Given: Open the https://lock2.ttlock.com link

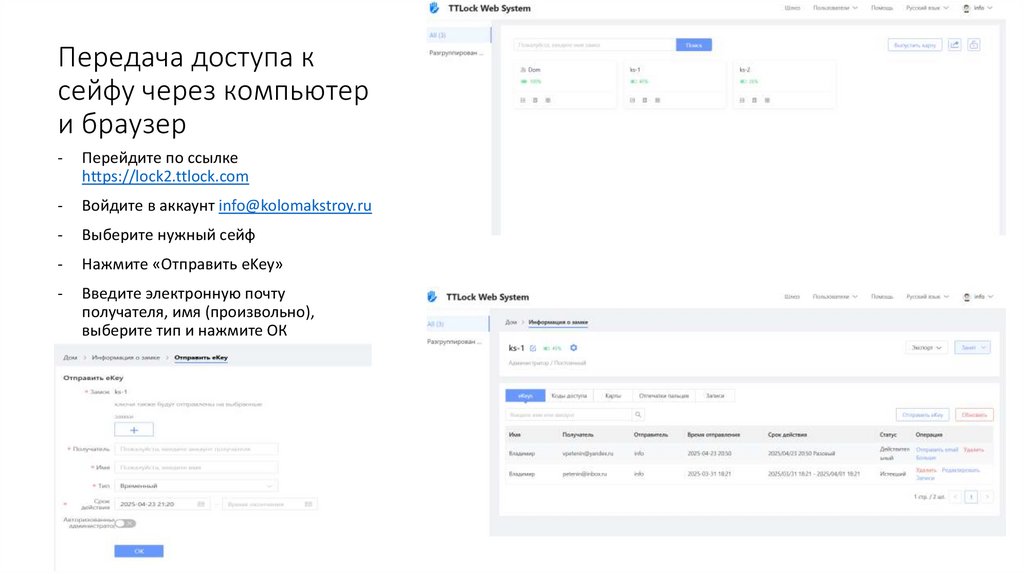Looking at the screenshot, I should (x=165, y=176).
